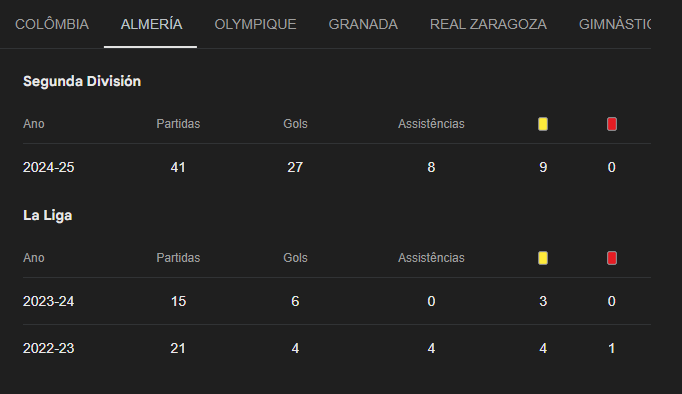Click yellow card icon in Segunda División header

point(543,124)
